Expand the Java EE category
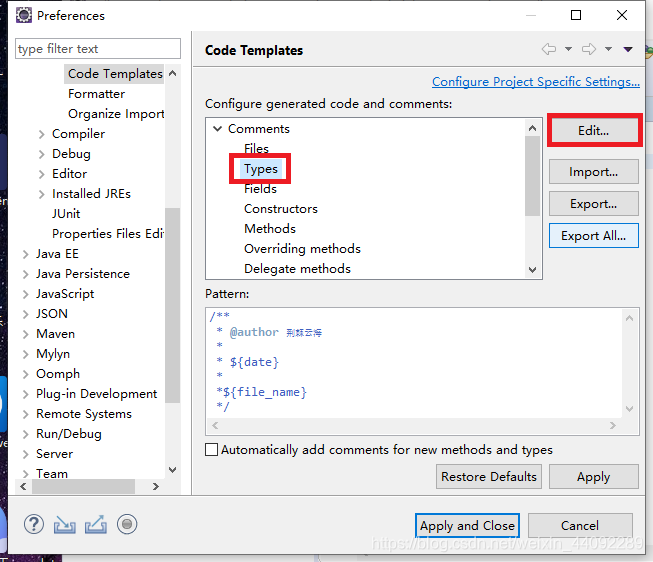This screenshot has height=562, width=653. (x=25, y=254)
